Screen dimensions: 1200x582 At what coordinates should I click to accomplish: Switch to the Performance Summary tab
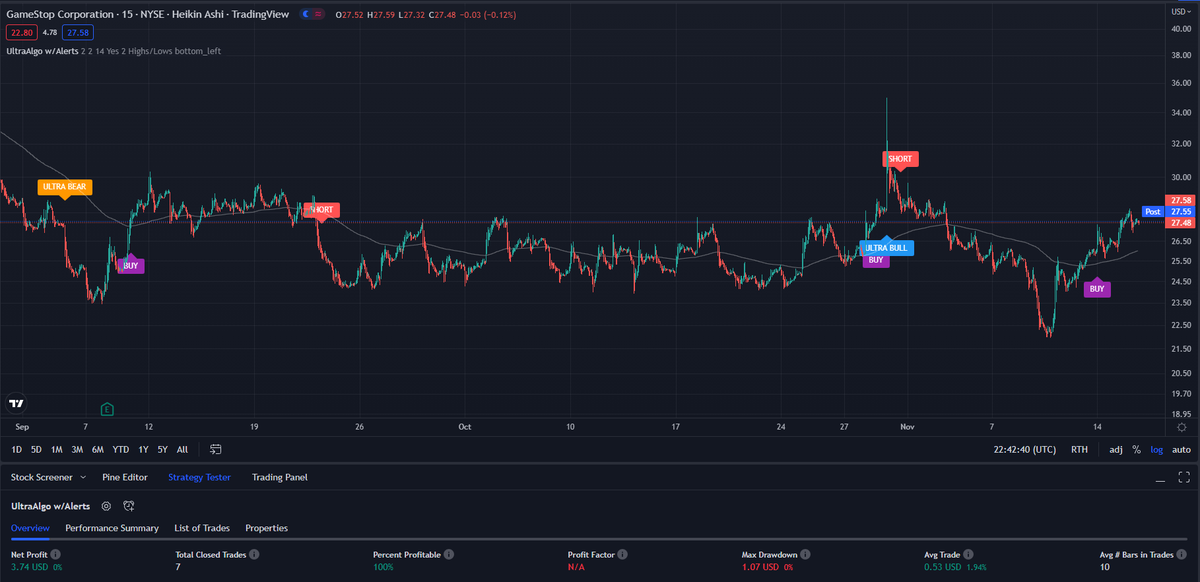click(x=113, y=528)
